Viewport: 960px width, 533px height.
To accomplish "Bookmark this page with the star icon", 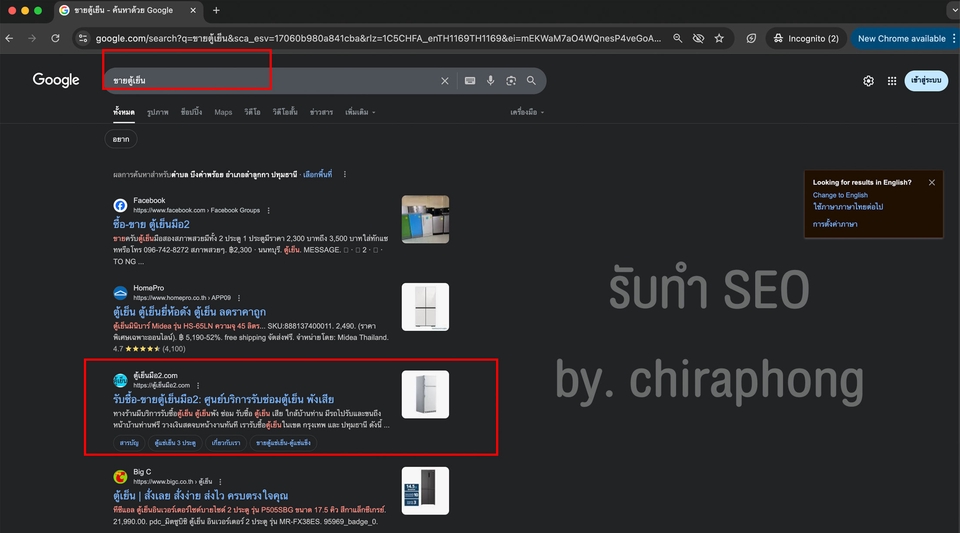I will tap(719, 38).
